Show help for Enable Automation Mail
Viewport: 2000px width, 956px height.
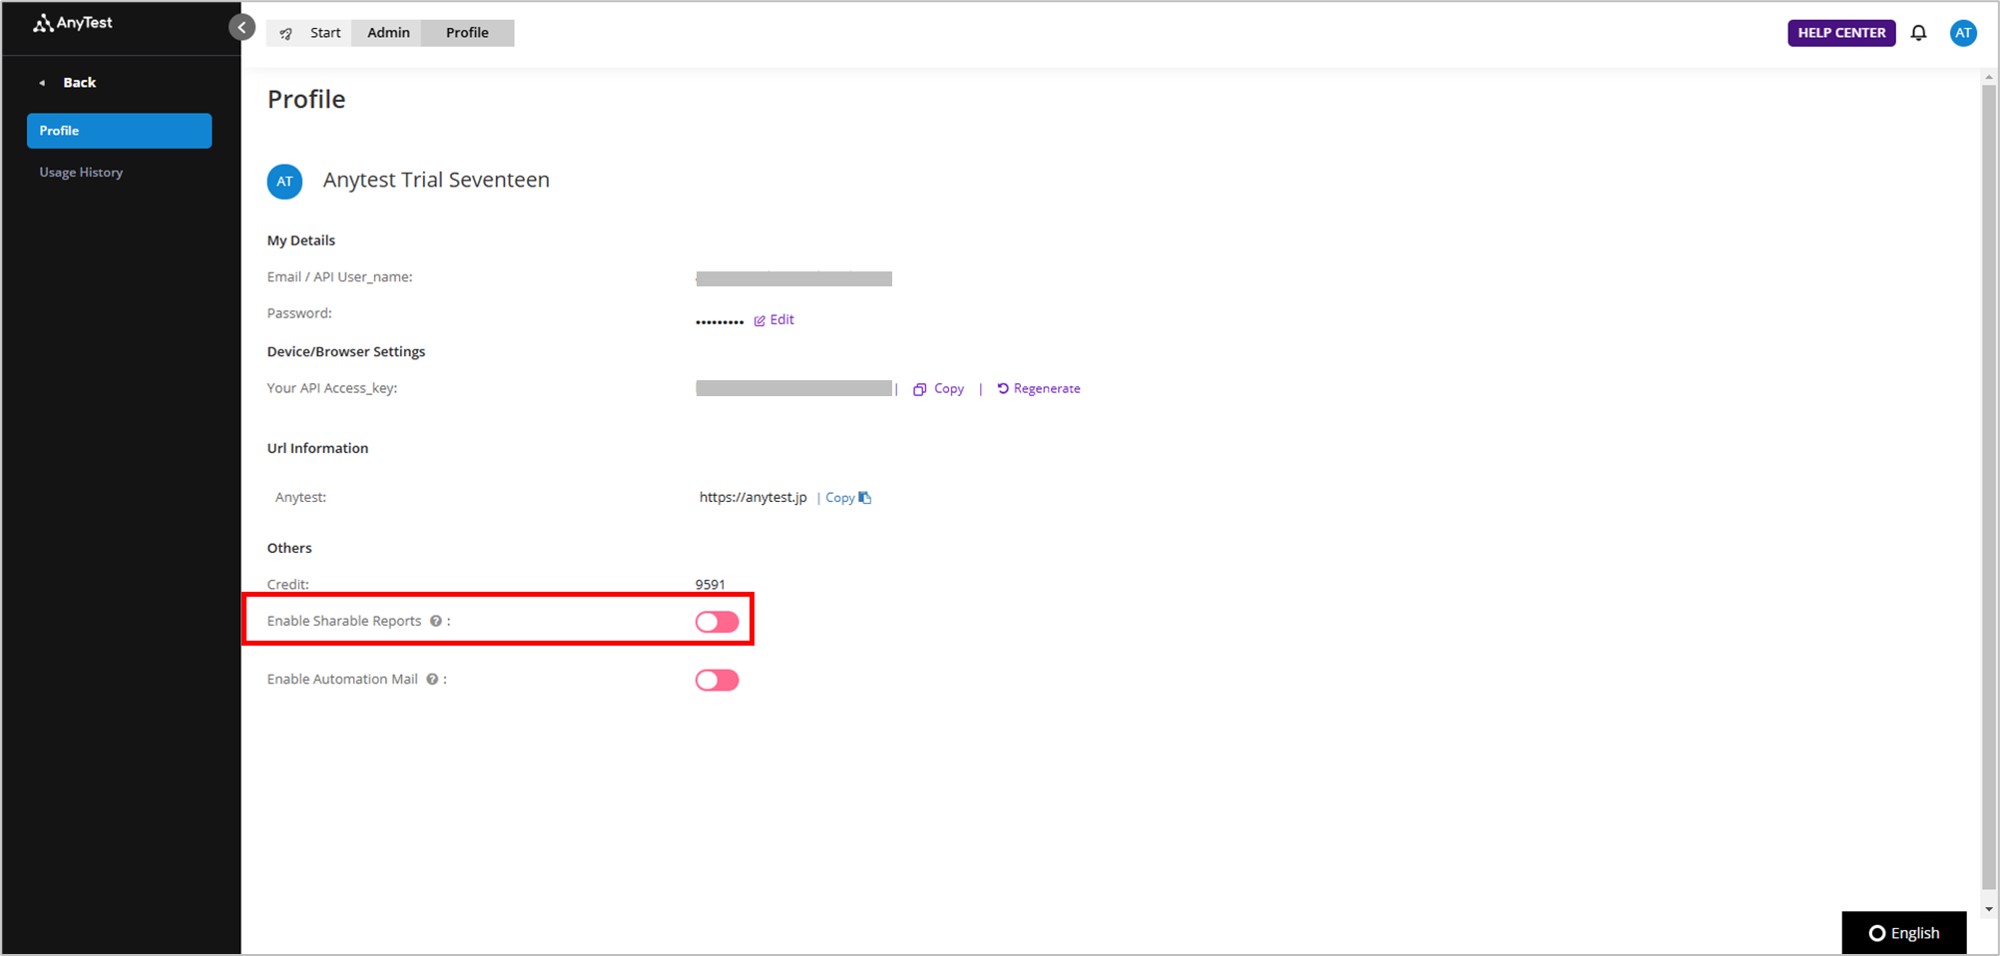click(x=432, y=679)
